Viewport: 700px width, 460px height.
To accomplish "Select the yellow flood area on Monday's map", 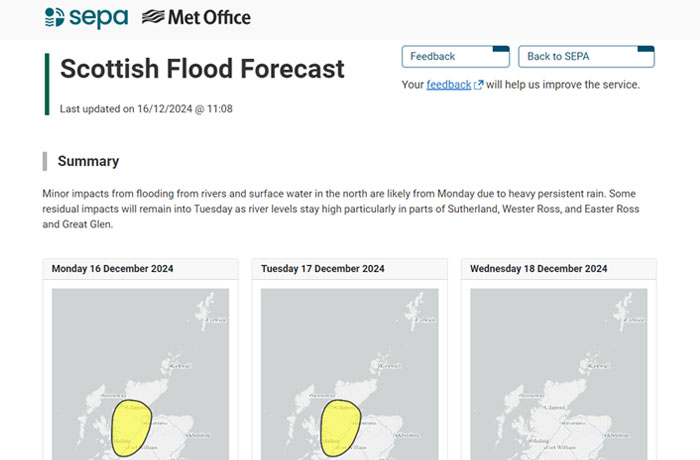I will coord(130,428).
